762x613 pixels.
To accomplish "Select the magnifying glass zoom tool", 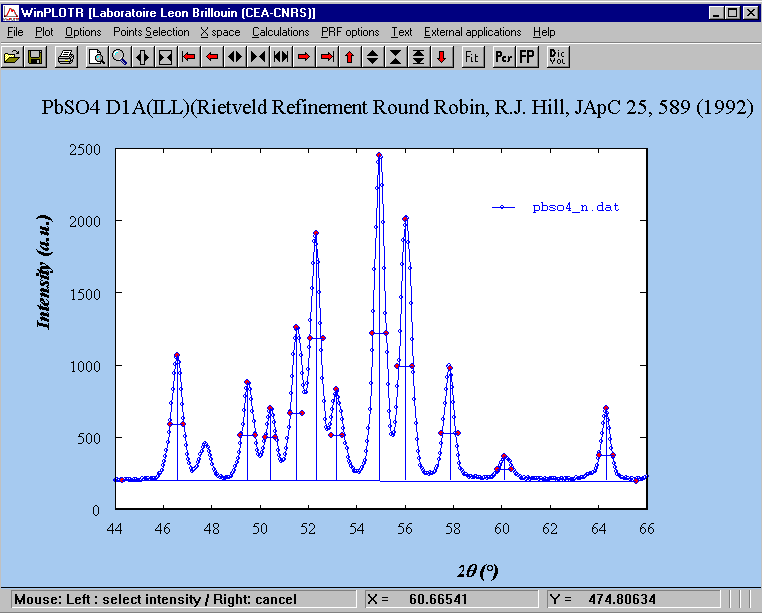I will (x=119, y=57).
